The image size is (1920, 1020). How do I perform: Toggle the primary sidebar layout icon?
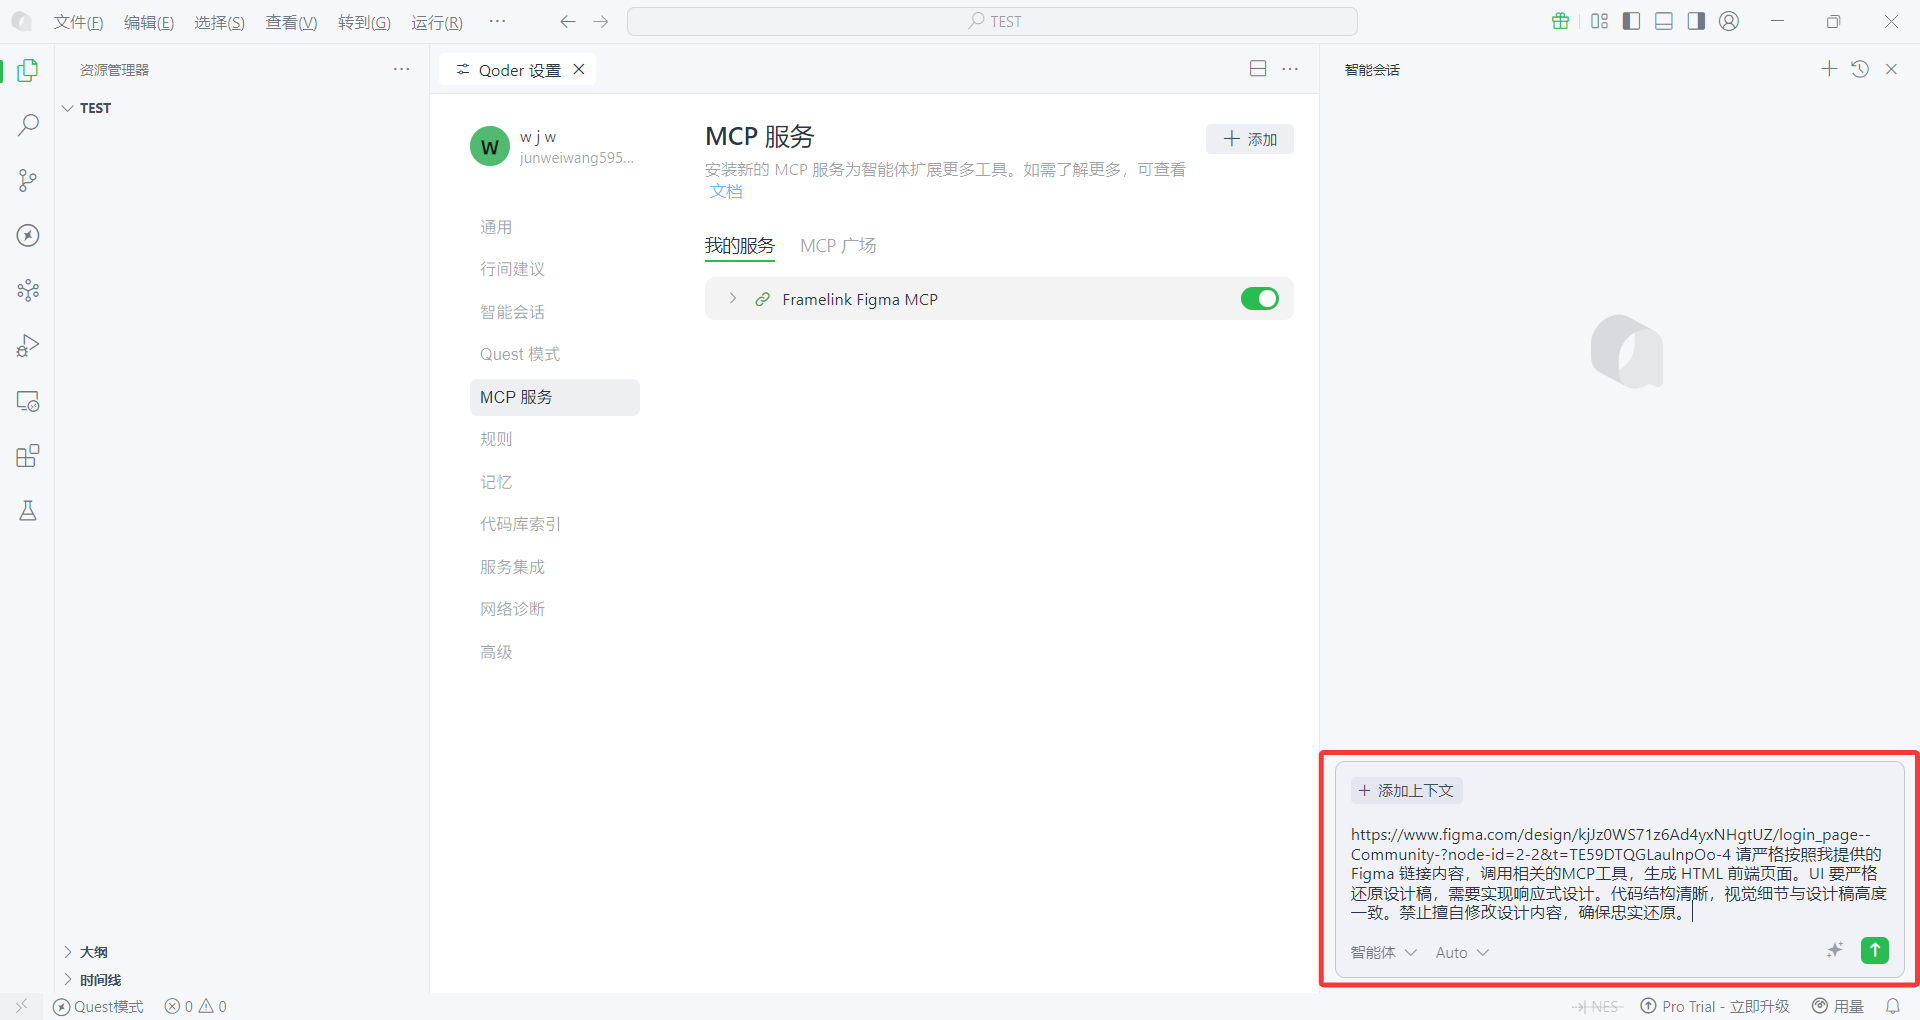pyautogui.click(x=1631, y=21)
